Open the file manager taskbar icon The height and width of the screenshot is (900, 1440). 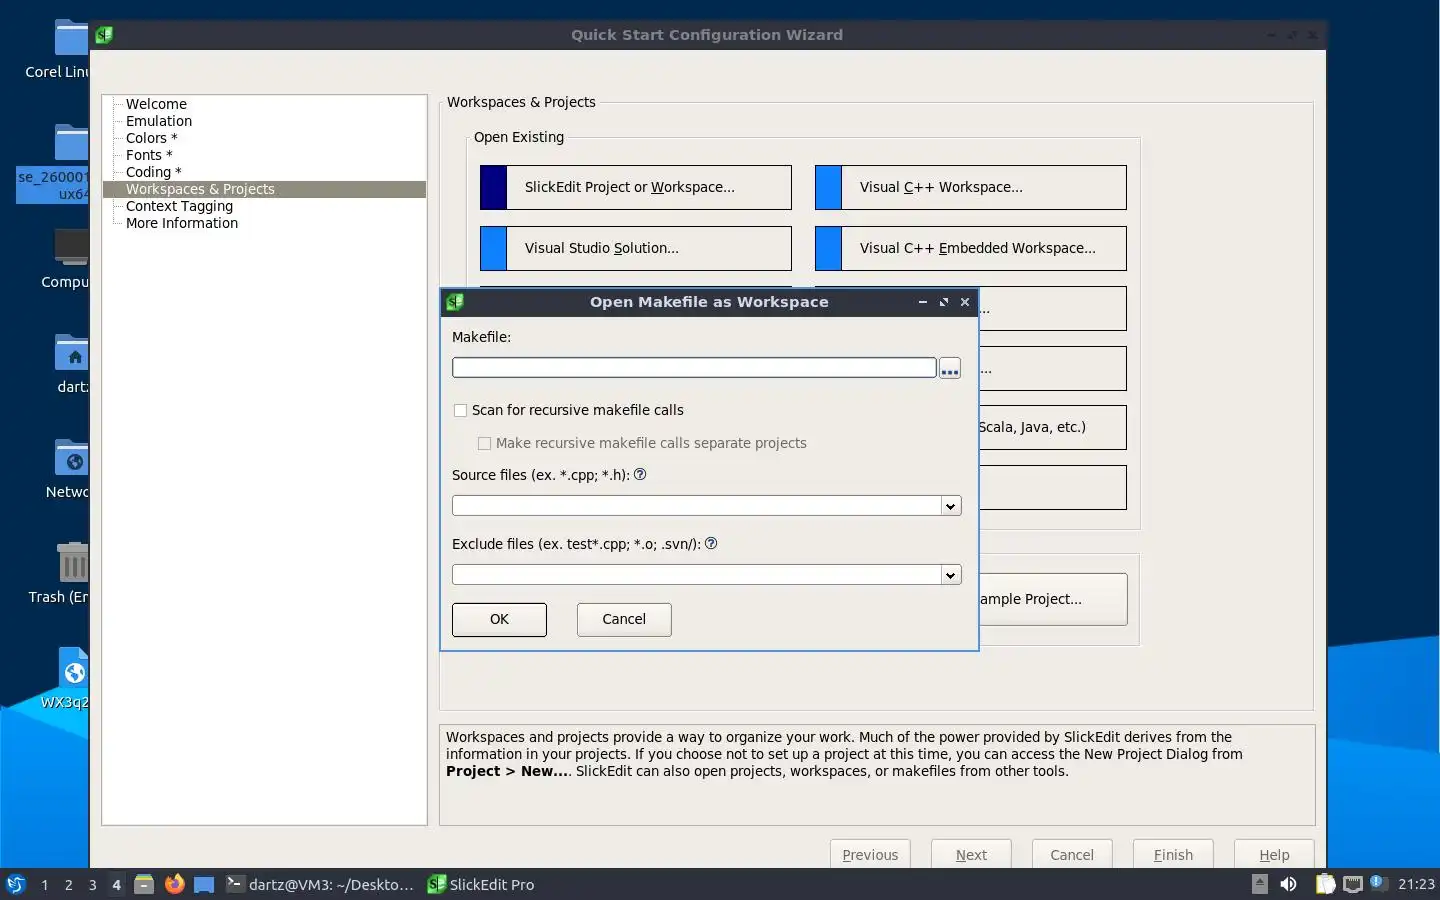pos(144,884)
